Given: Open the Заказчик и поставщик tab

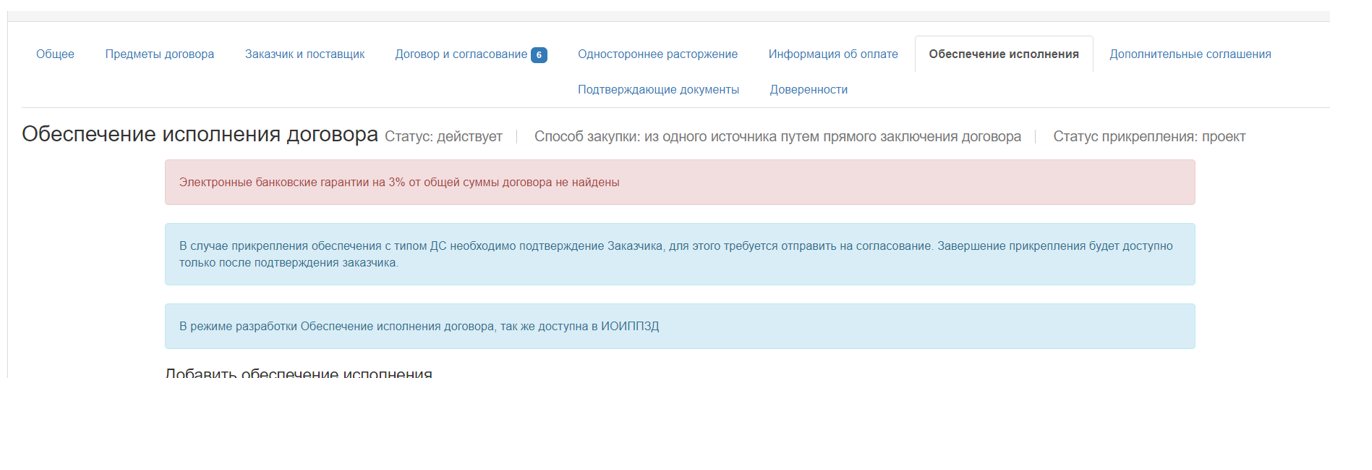Looking at the screenshot, I should pos(304,54).
